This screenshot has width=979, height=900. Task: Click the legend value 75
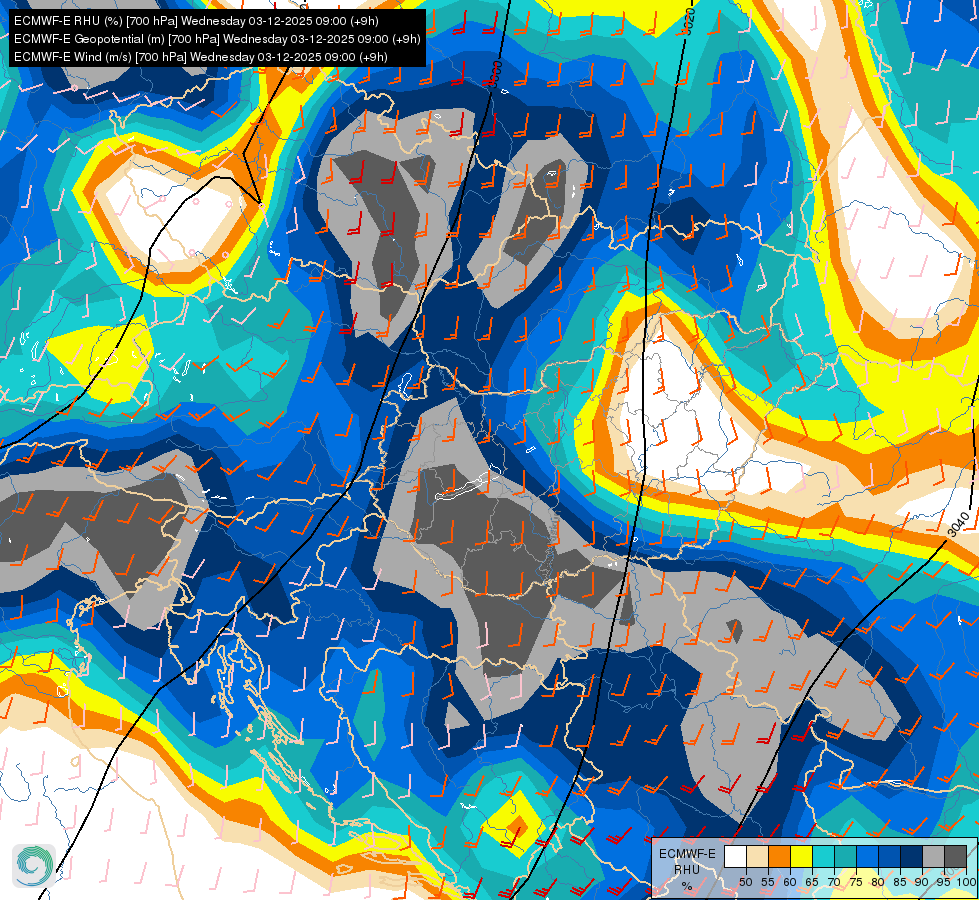[x=856, y=882]
